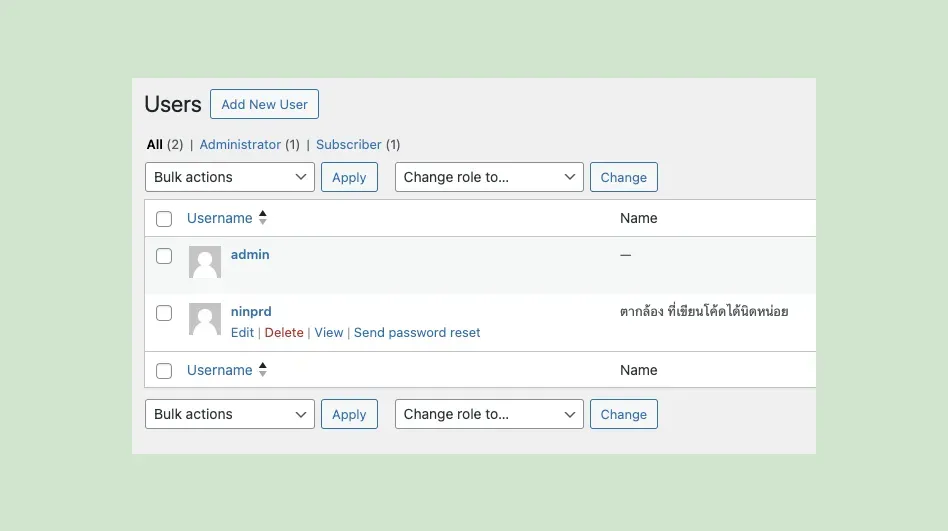Tick the select-all checkbox in table header
Viewport: 948px width, 531px height.
164,219
